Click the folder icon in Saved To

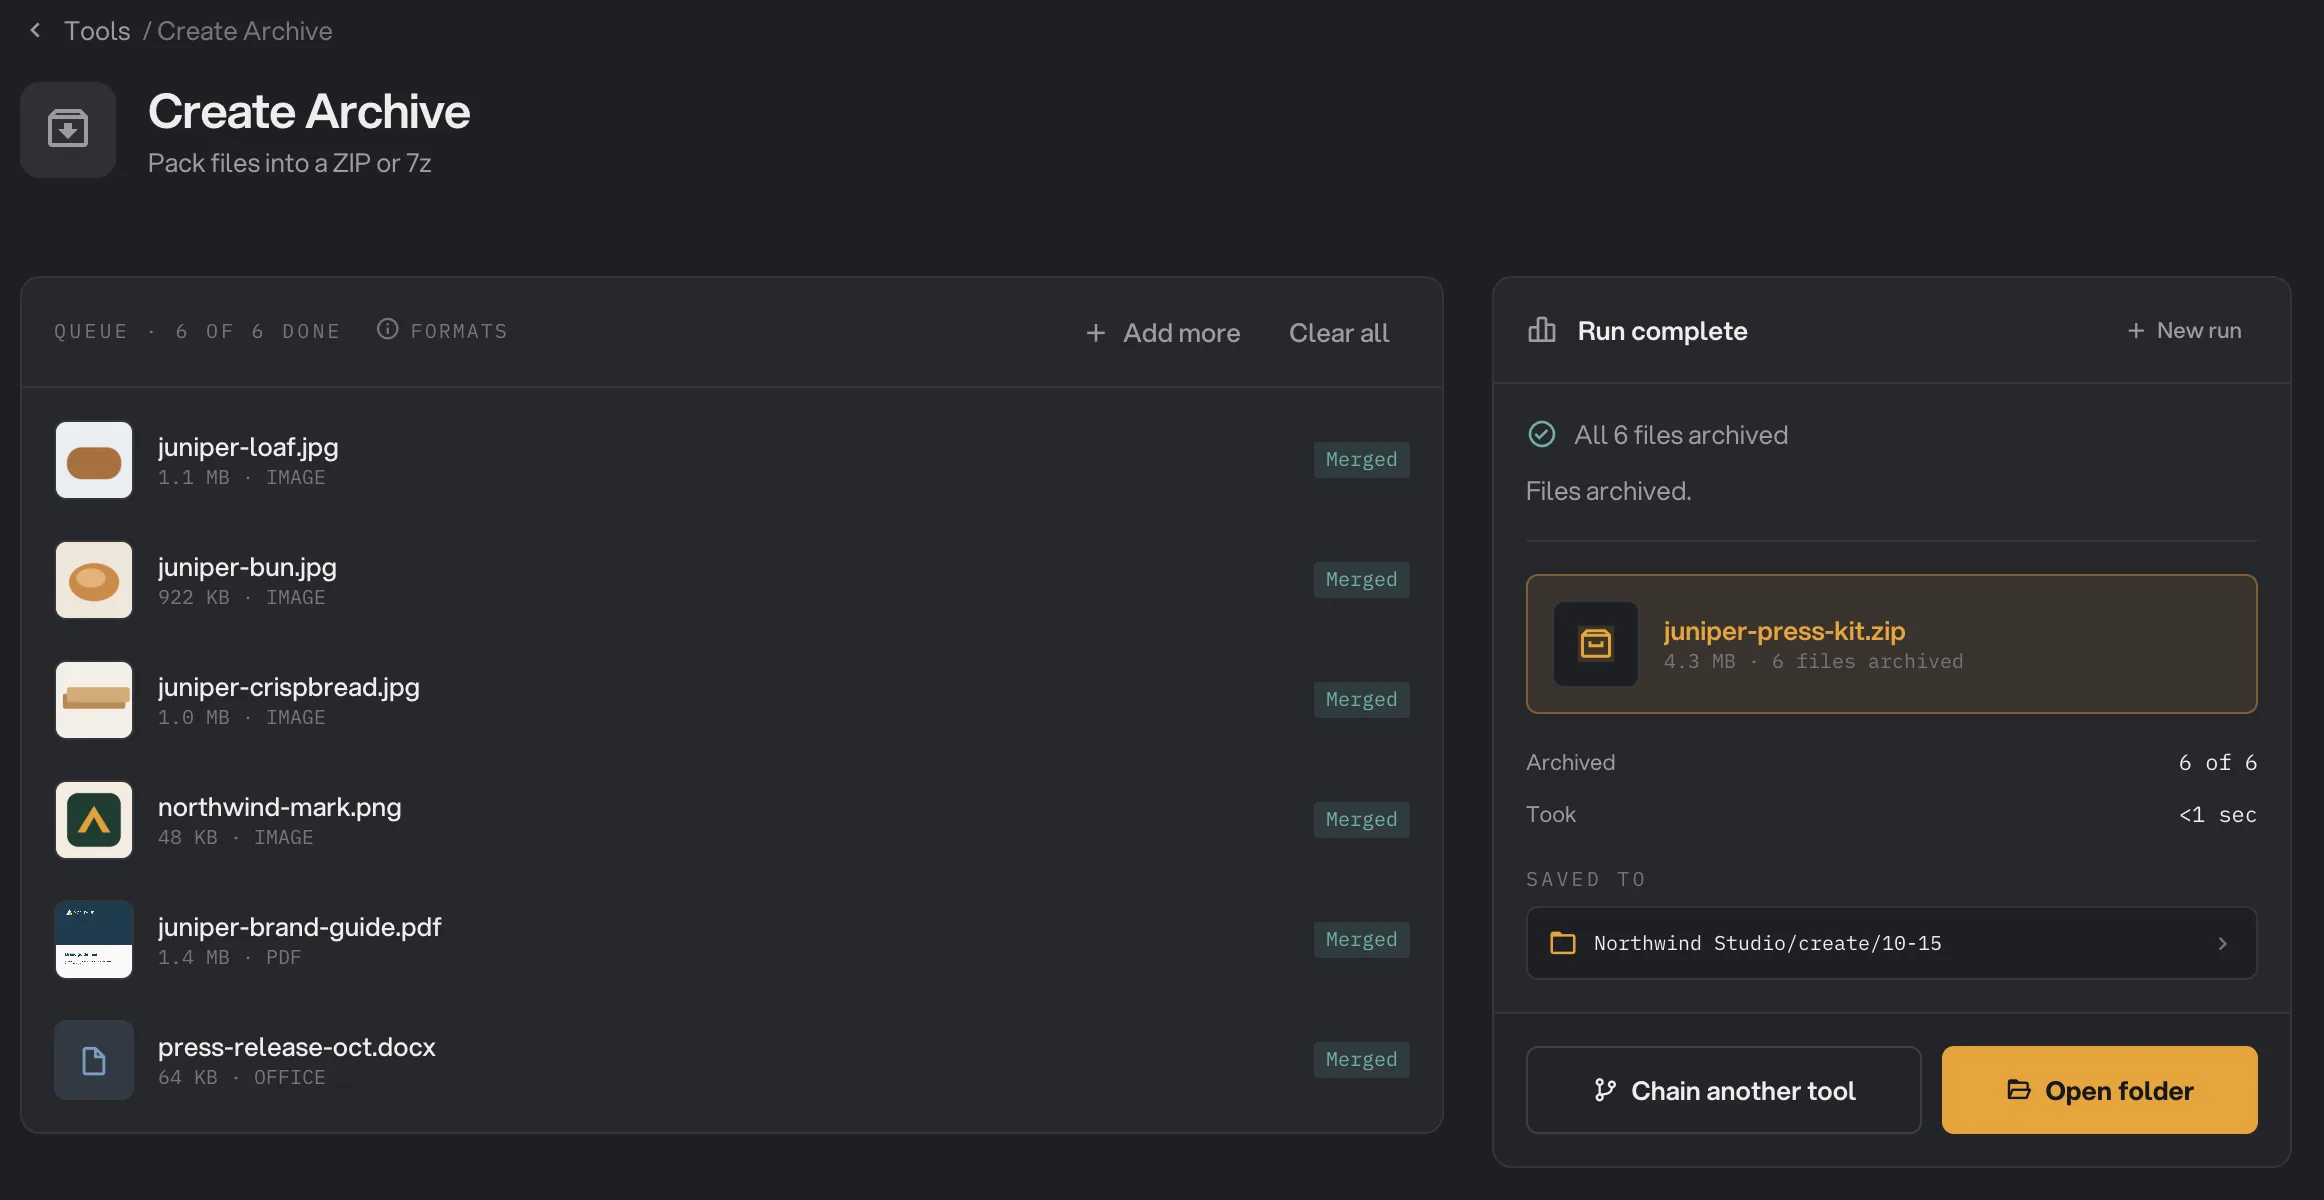(x=1562, y=943)
